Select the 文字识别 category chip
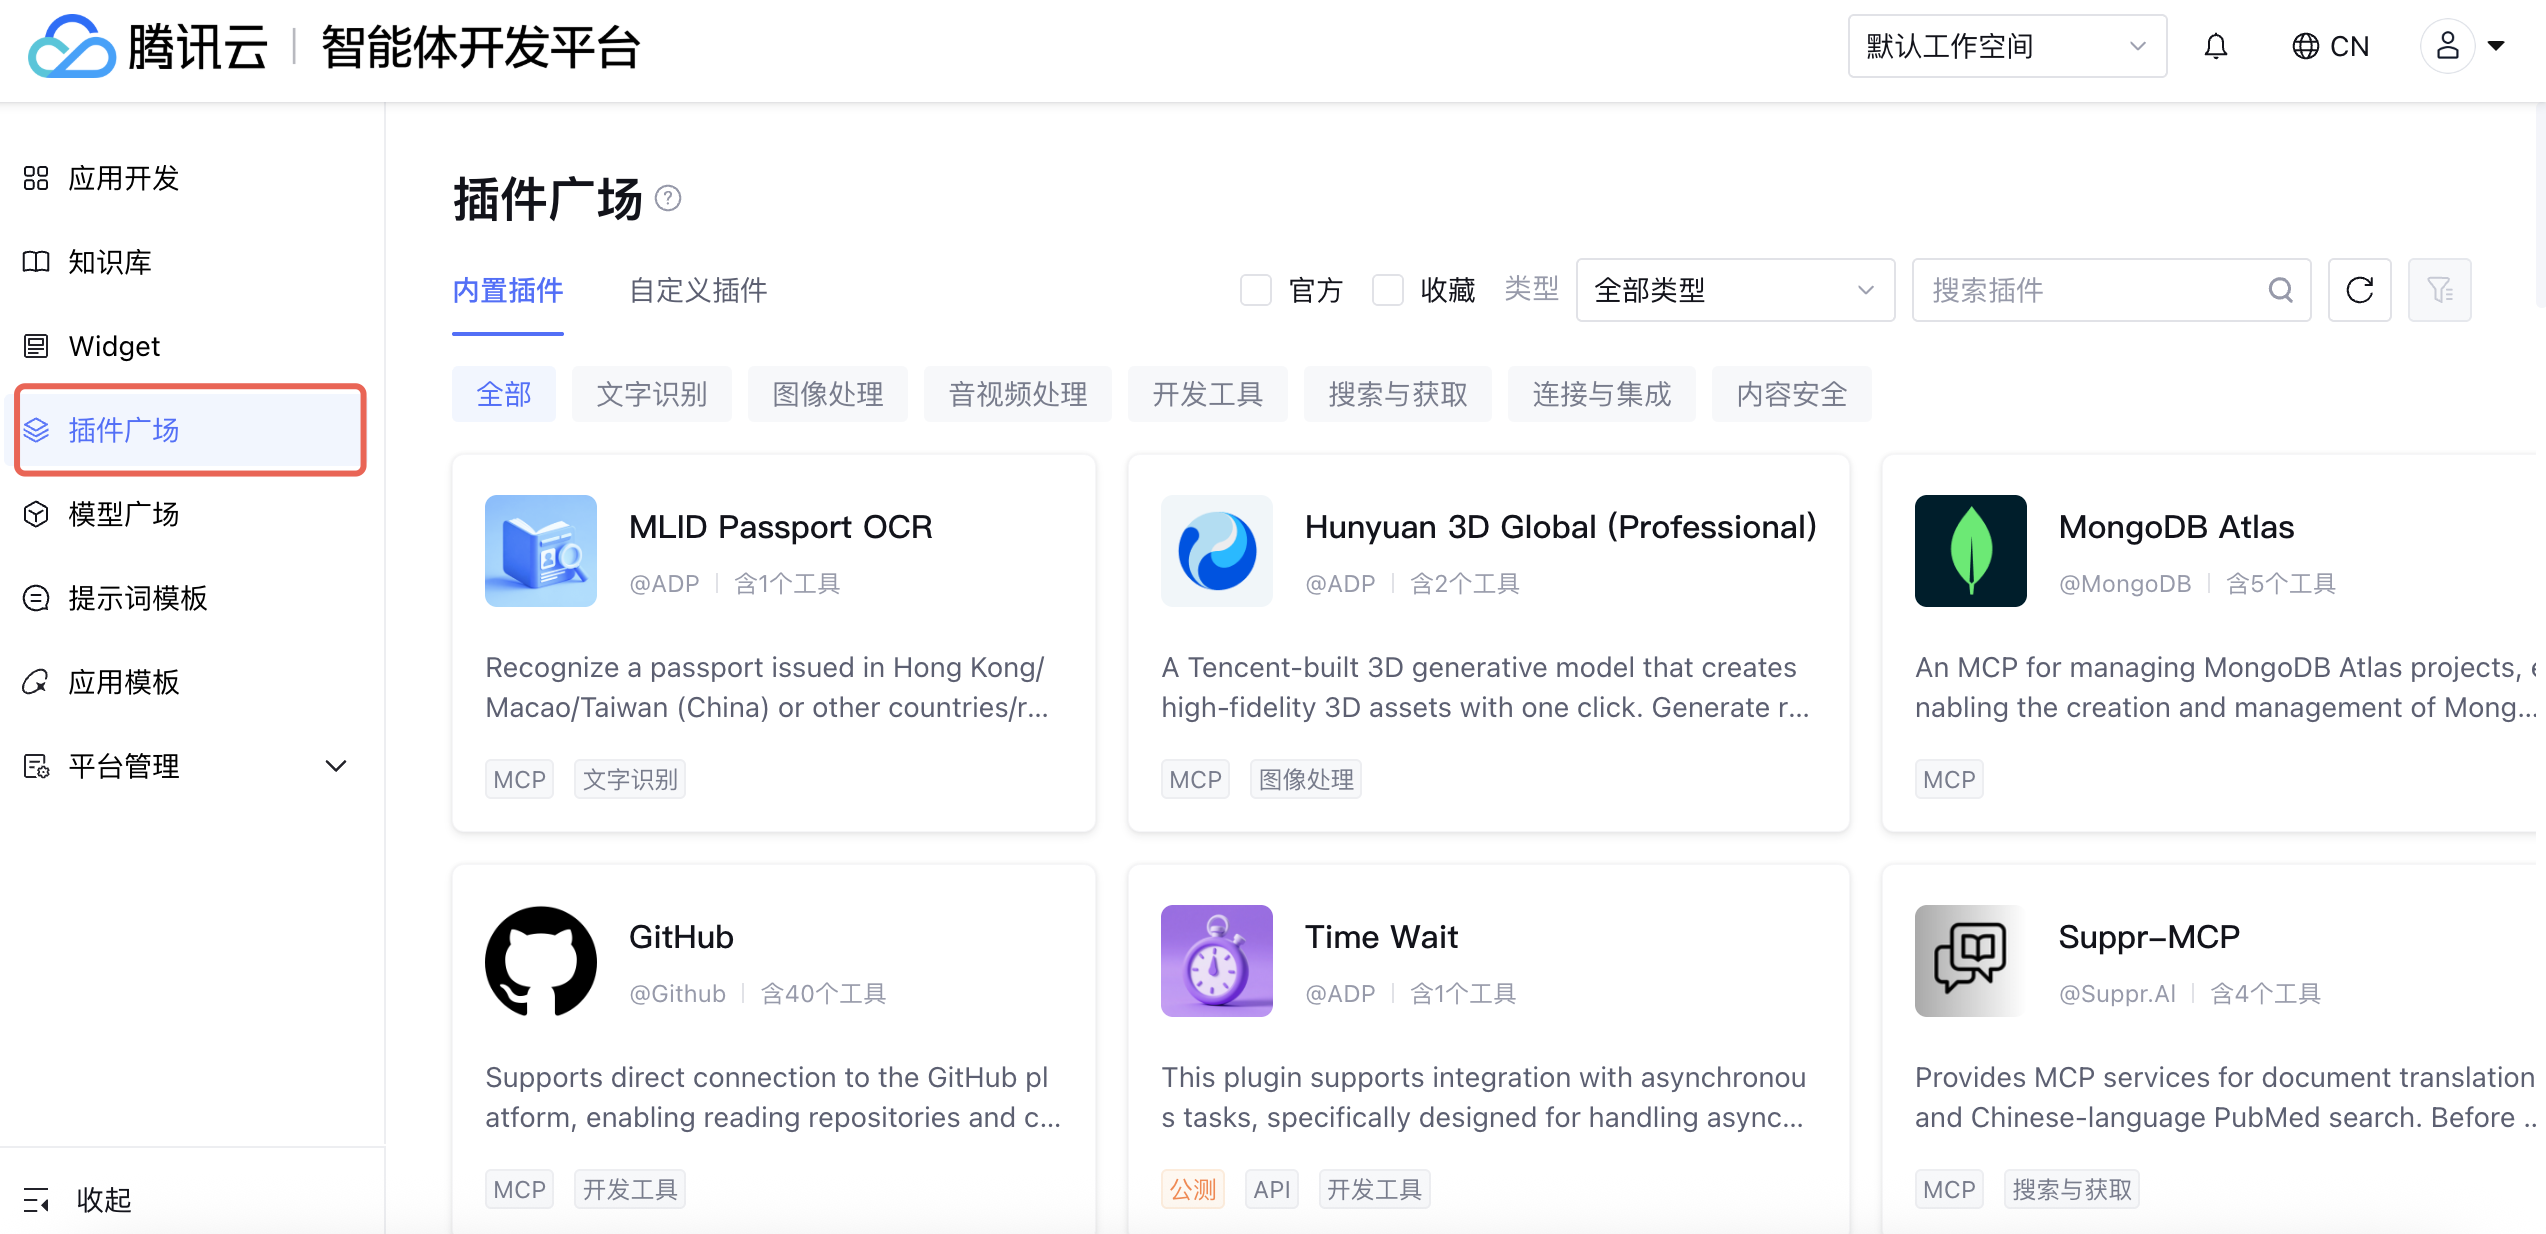Image resolution: width=2546 pixels, height=1234 pixels. tap(651, 394)
